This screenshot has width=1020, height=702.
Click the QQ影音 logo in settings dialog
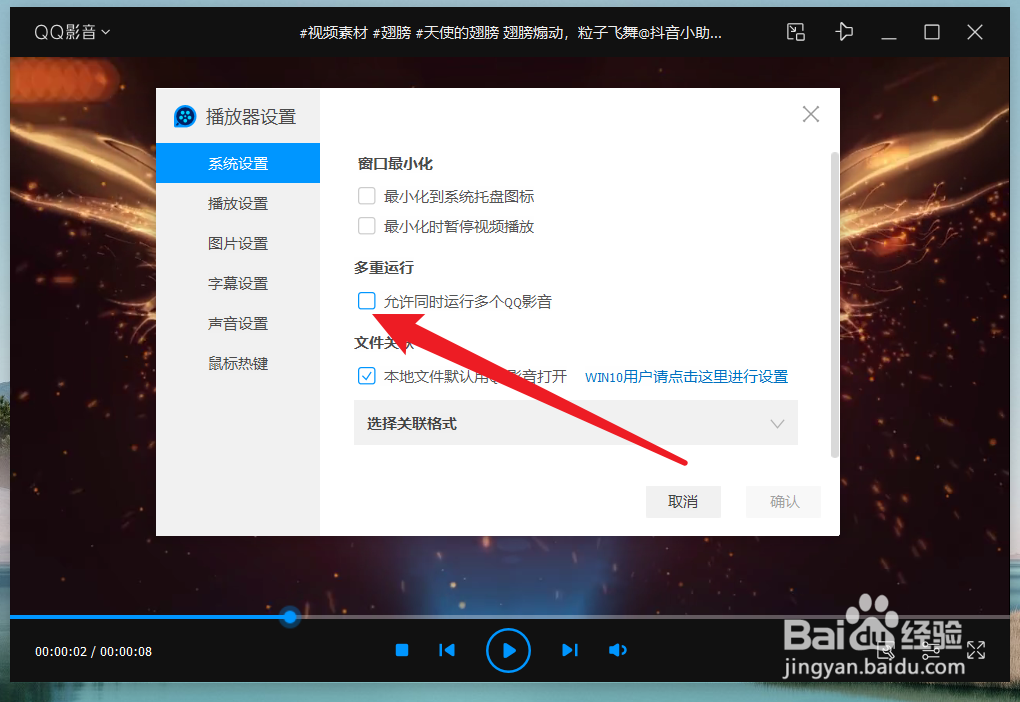pos(185,116)
